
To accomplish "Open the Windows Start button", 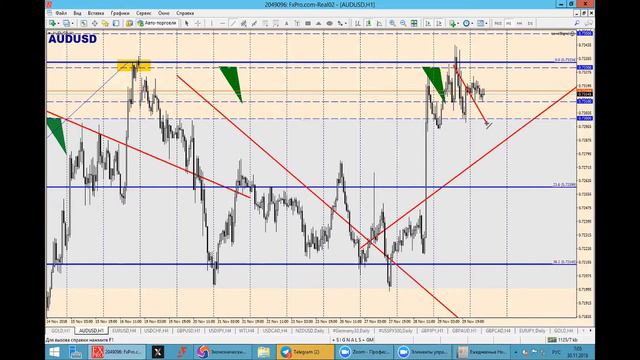I will [54, 352].
